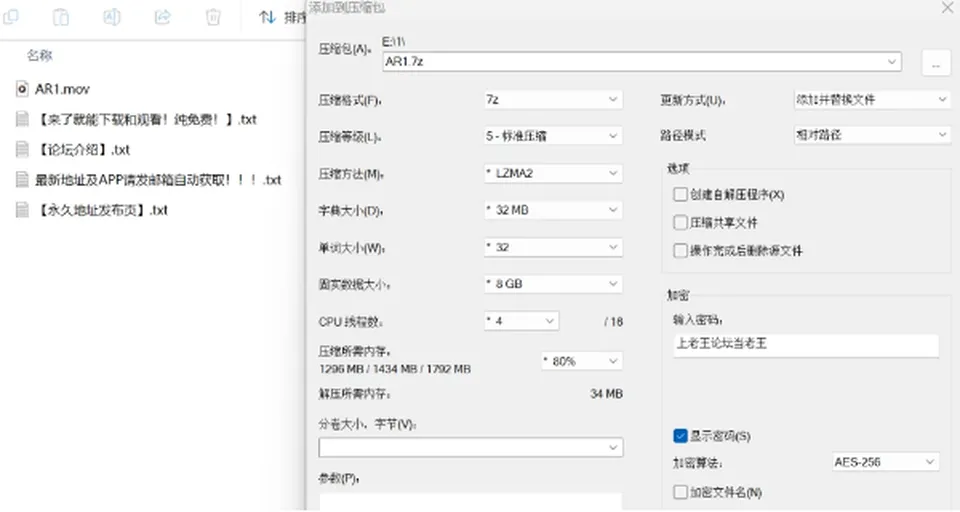This screenshot has width=960, height=512.
Task: Open the 加密算法 dropdown showing AES-256
Action: [x=885, y=462]
